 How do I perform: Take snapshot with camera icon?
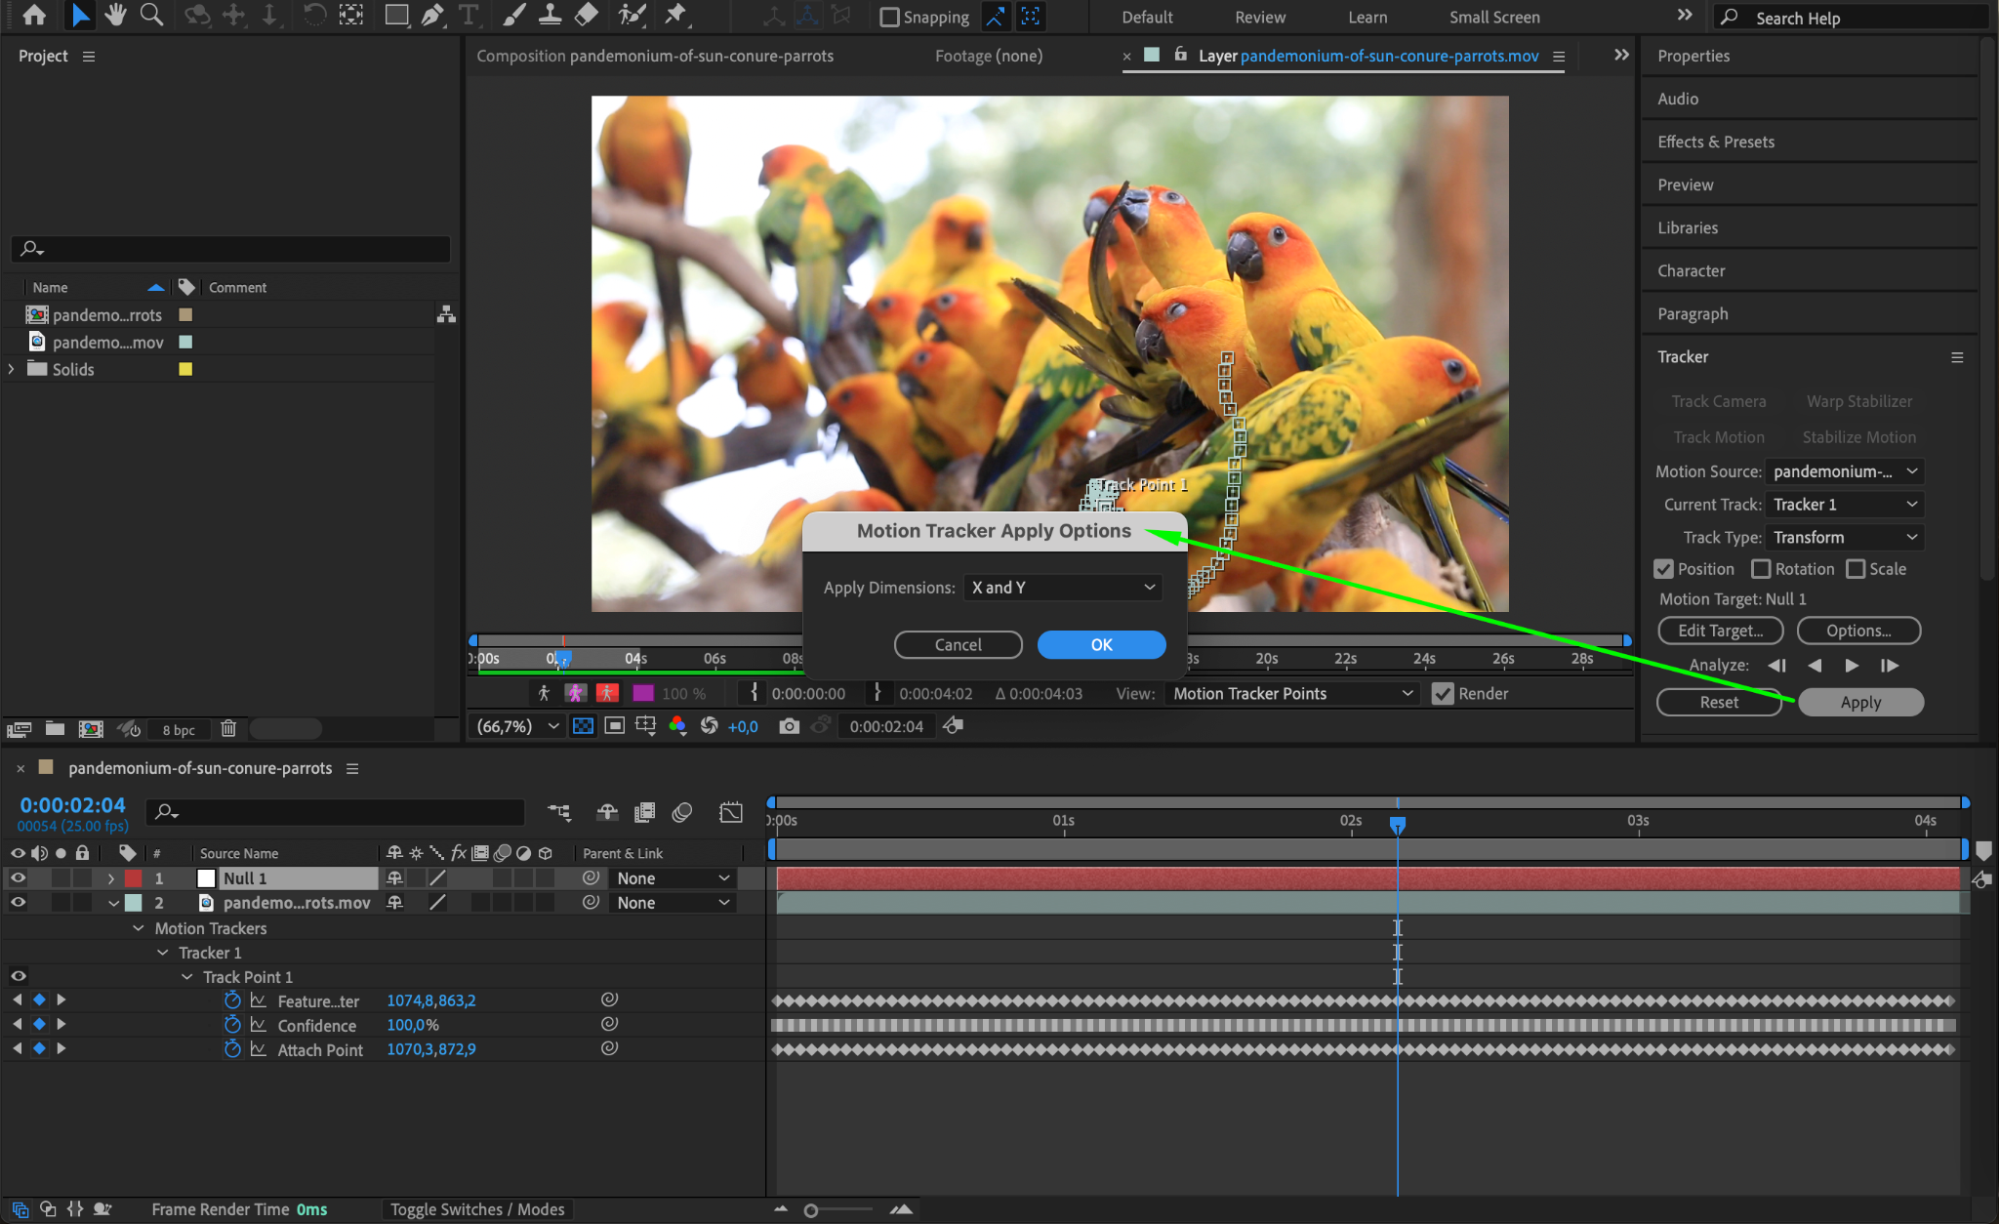tap(789, 726)
